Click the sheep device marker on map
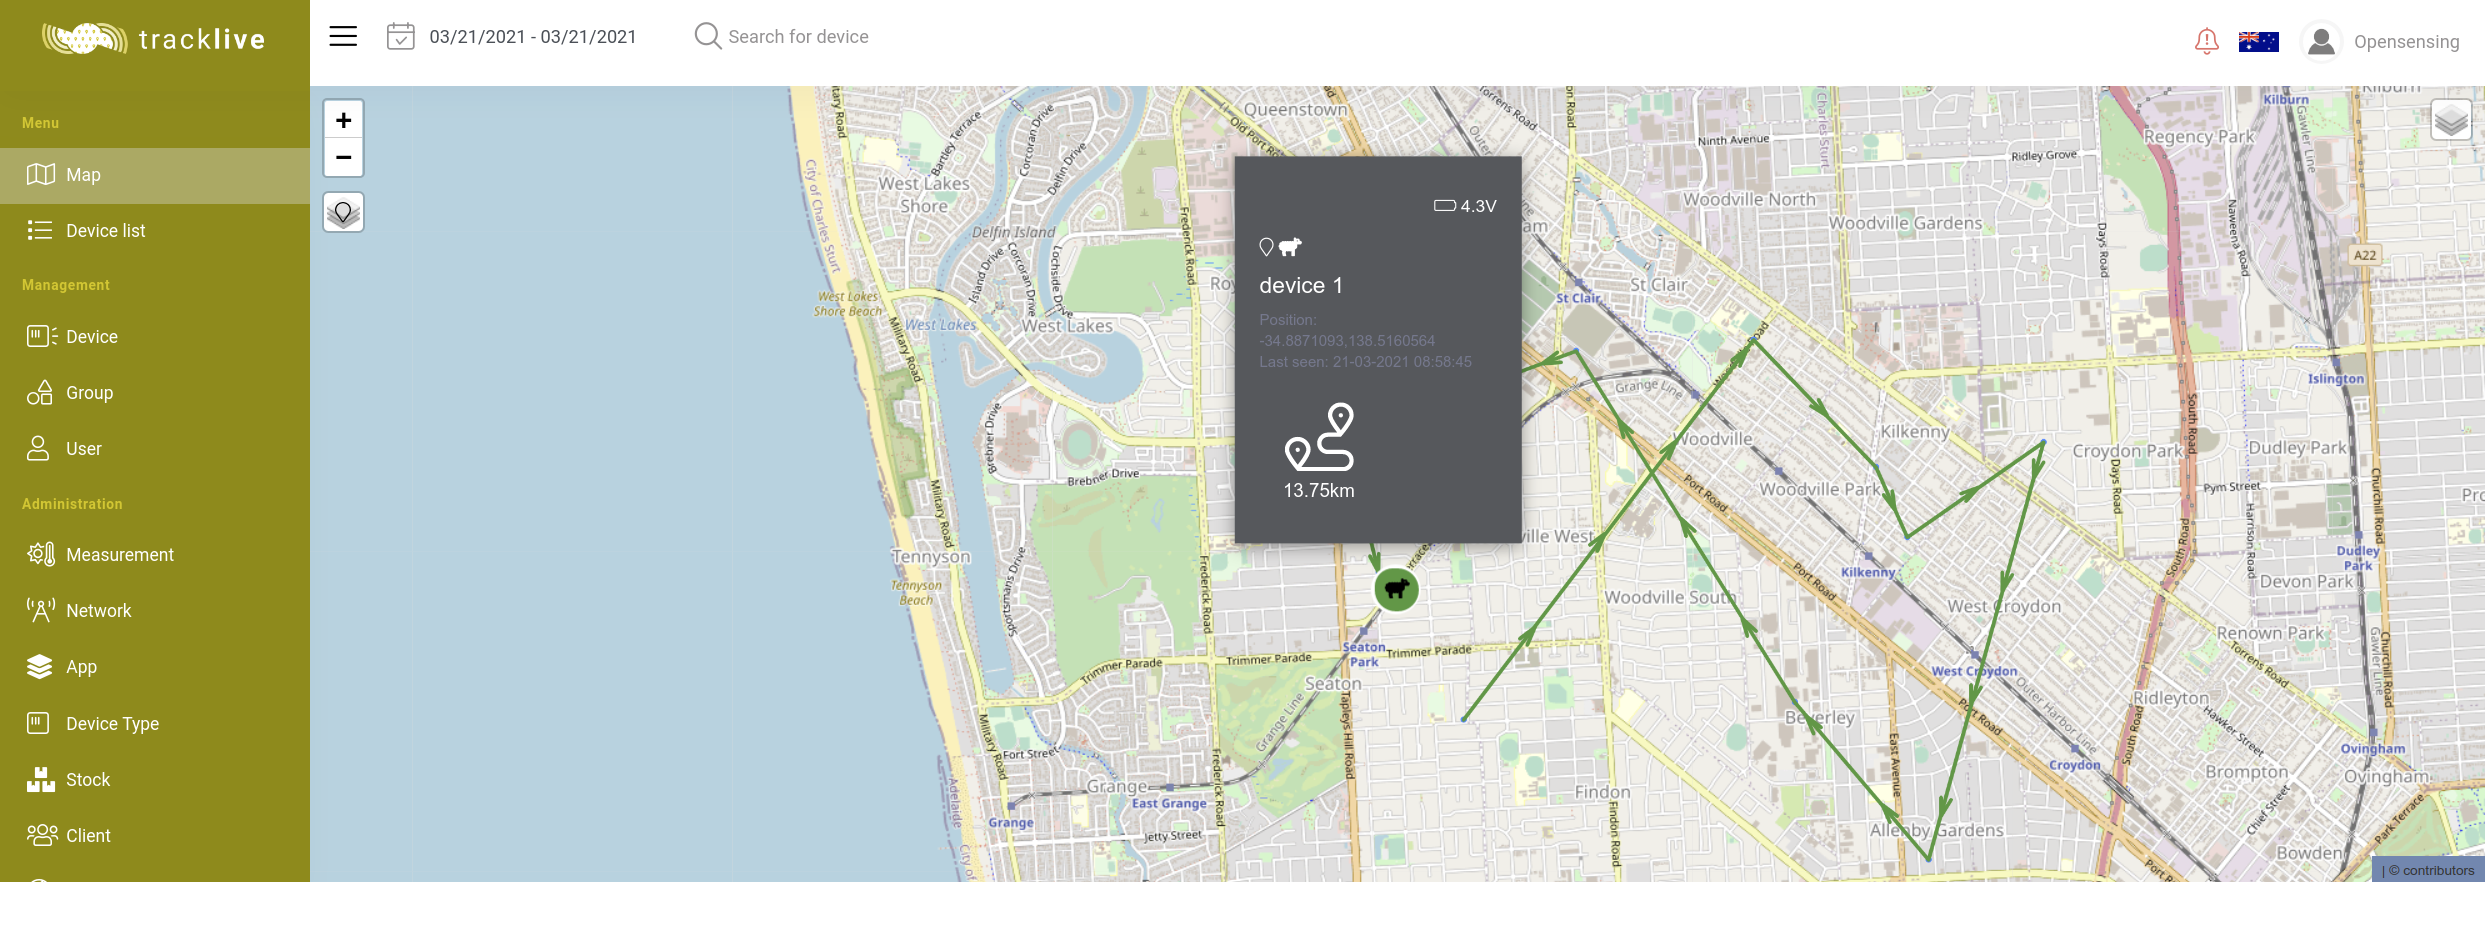 1396,589
